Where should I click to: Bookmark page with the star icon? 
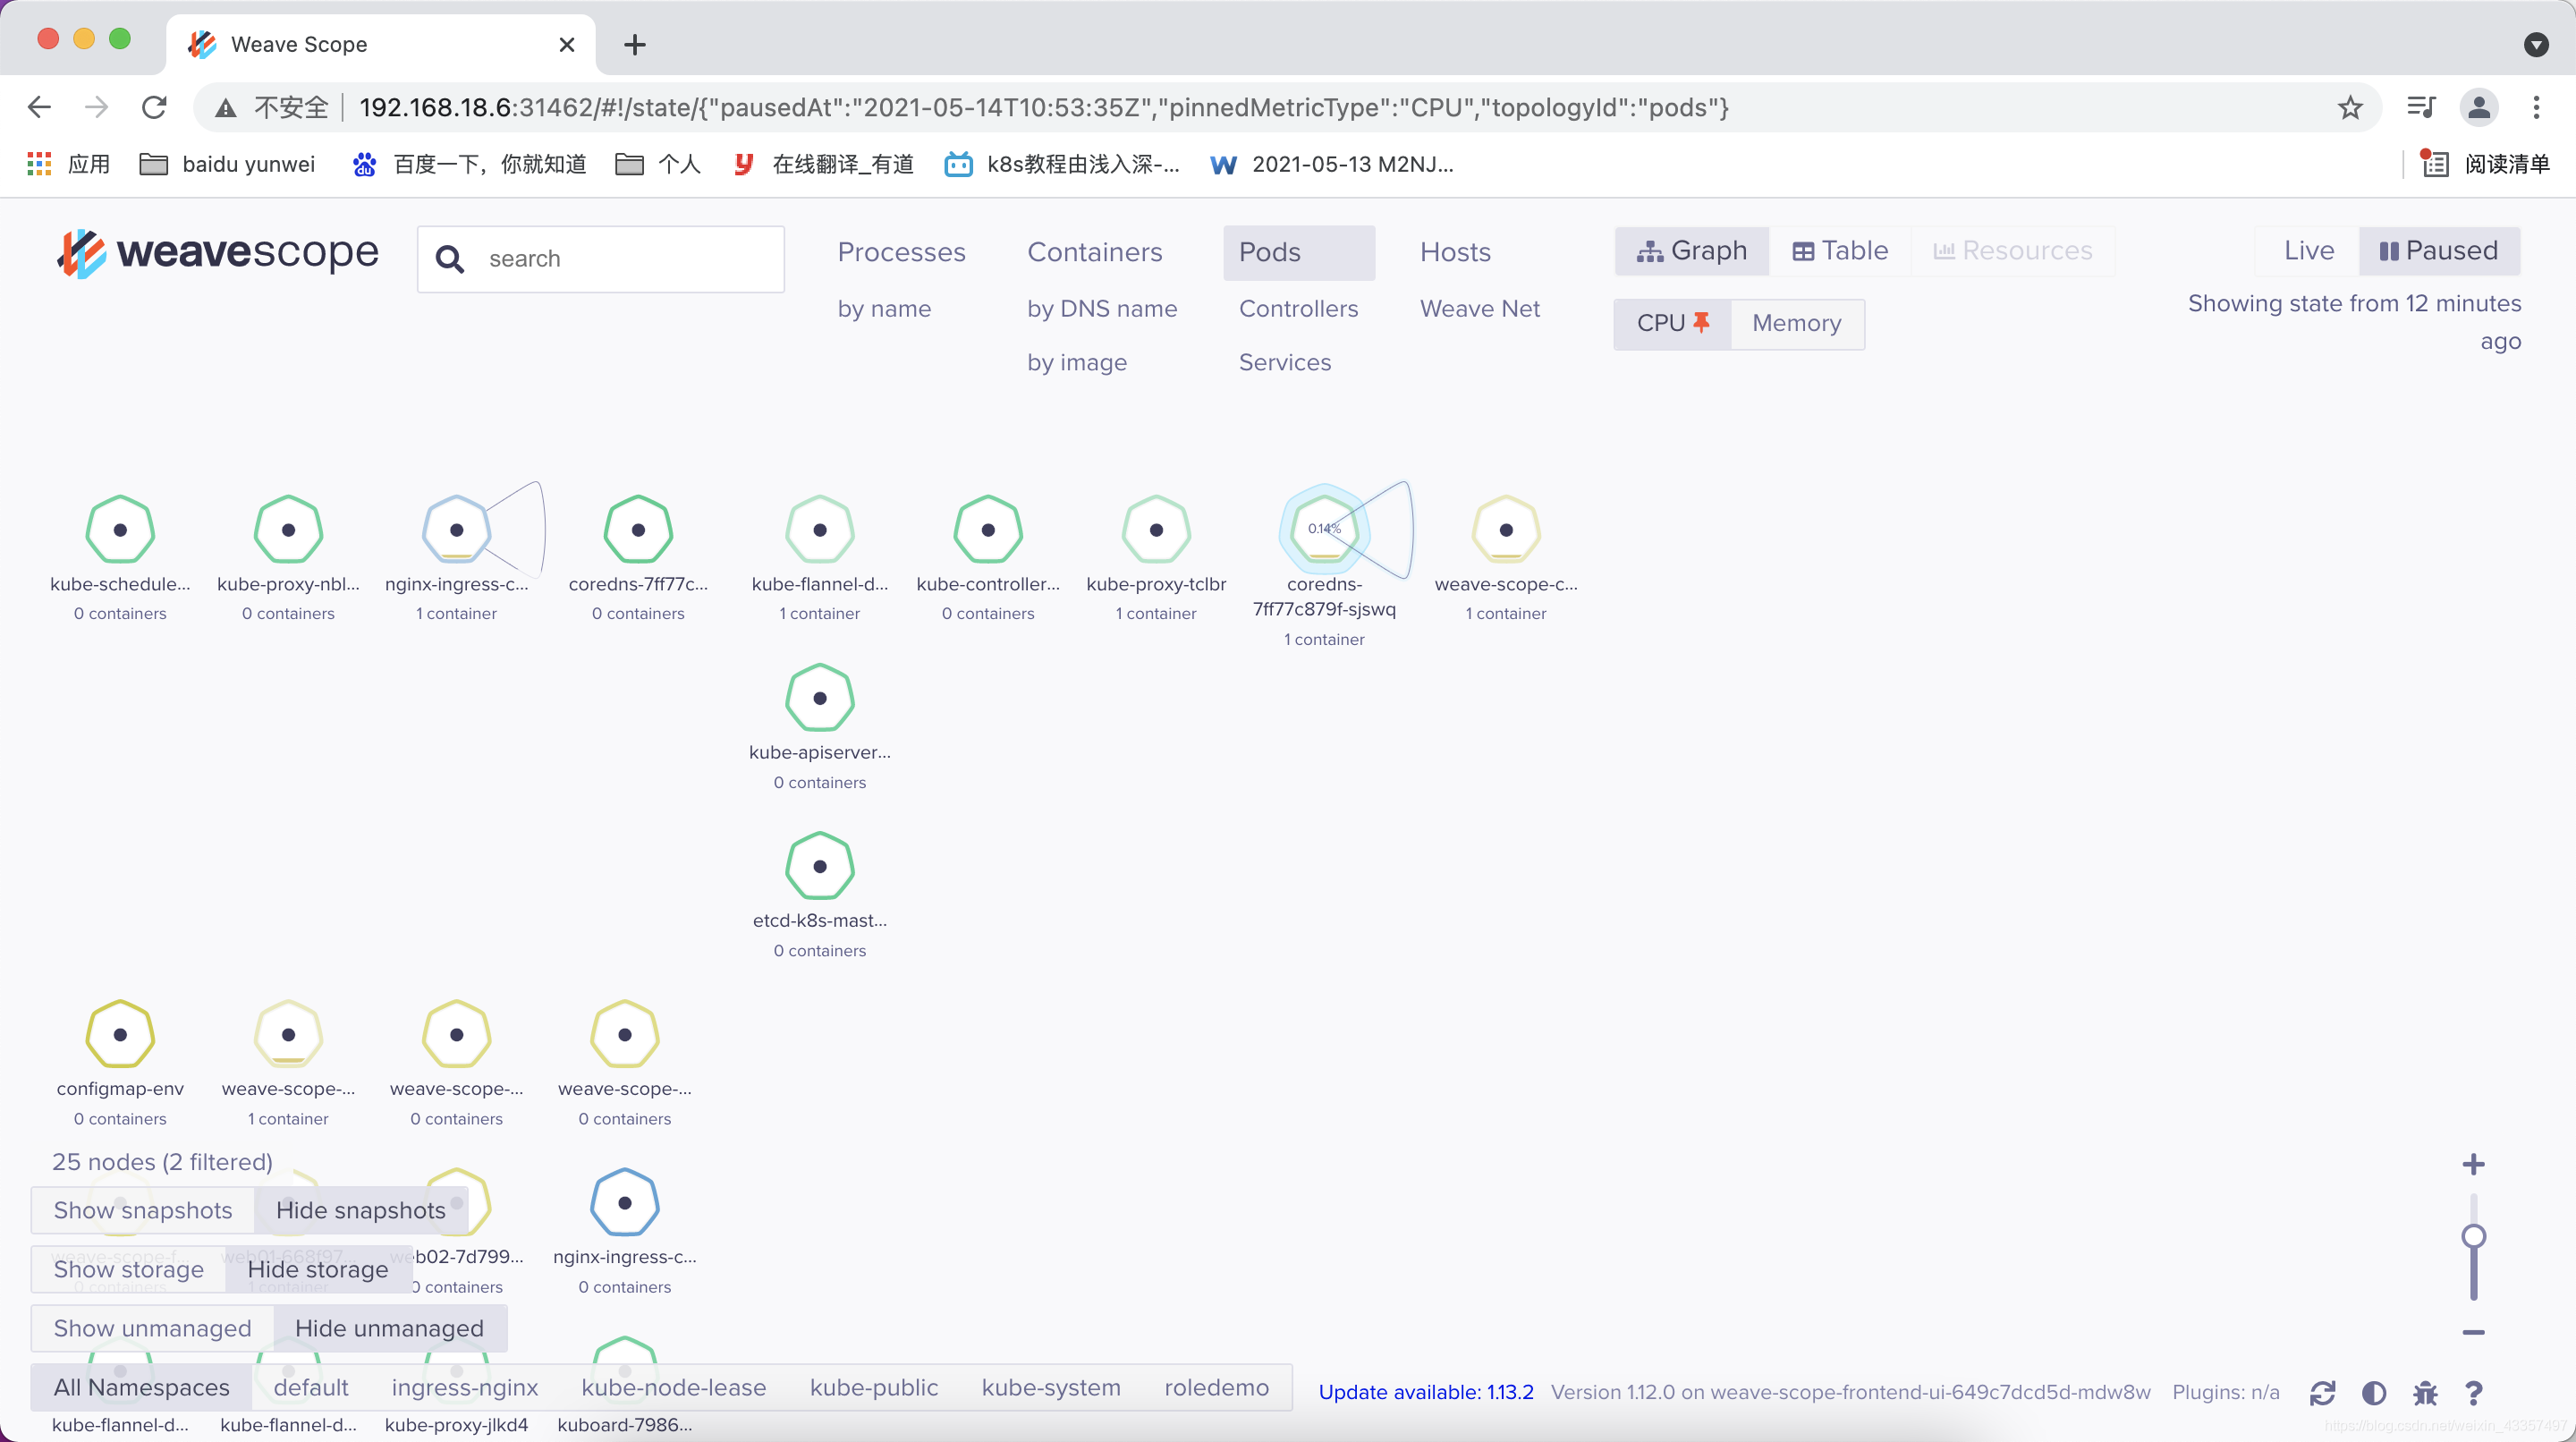(2350, 107)
